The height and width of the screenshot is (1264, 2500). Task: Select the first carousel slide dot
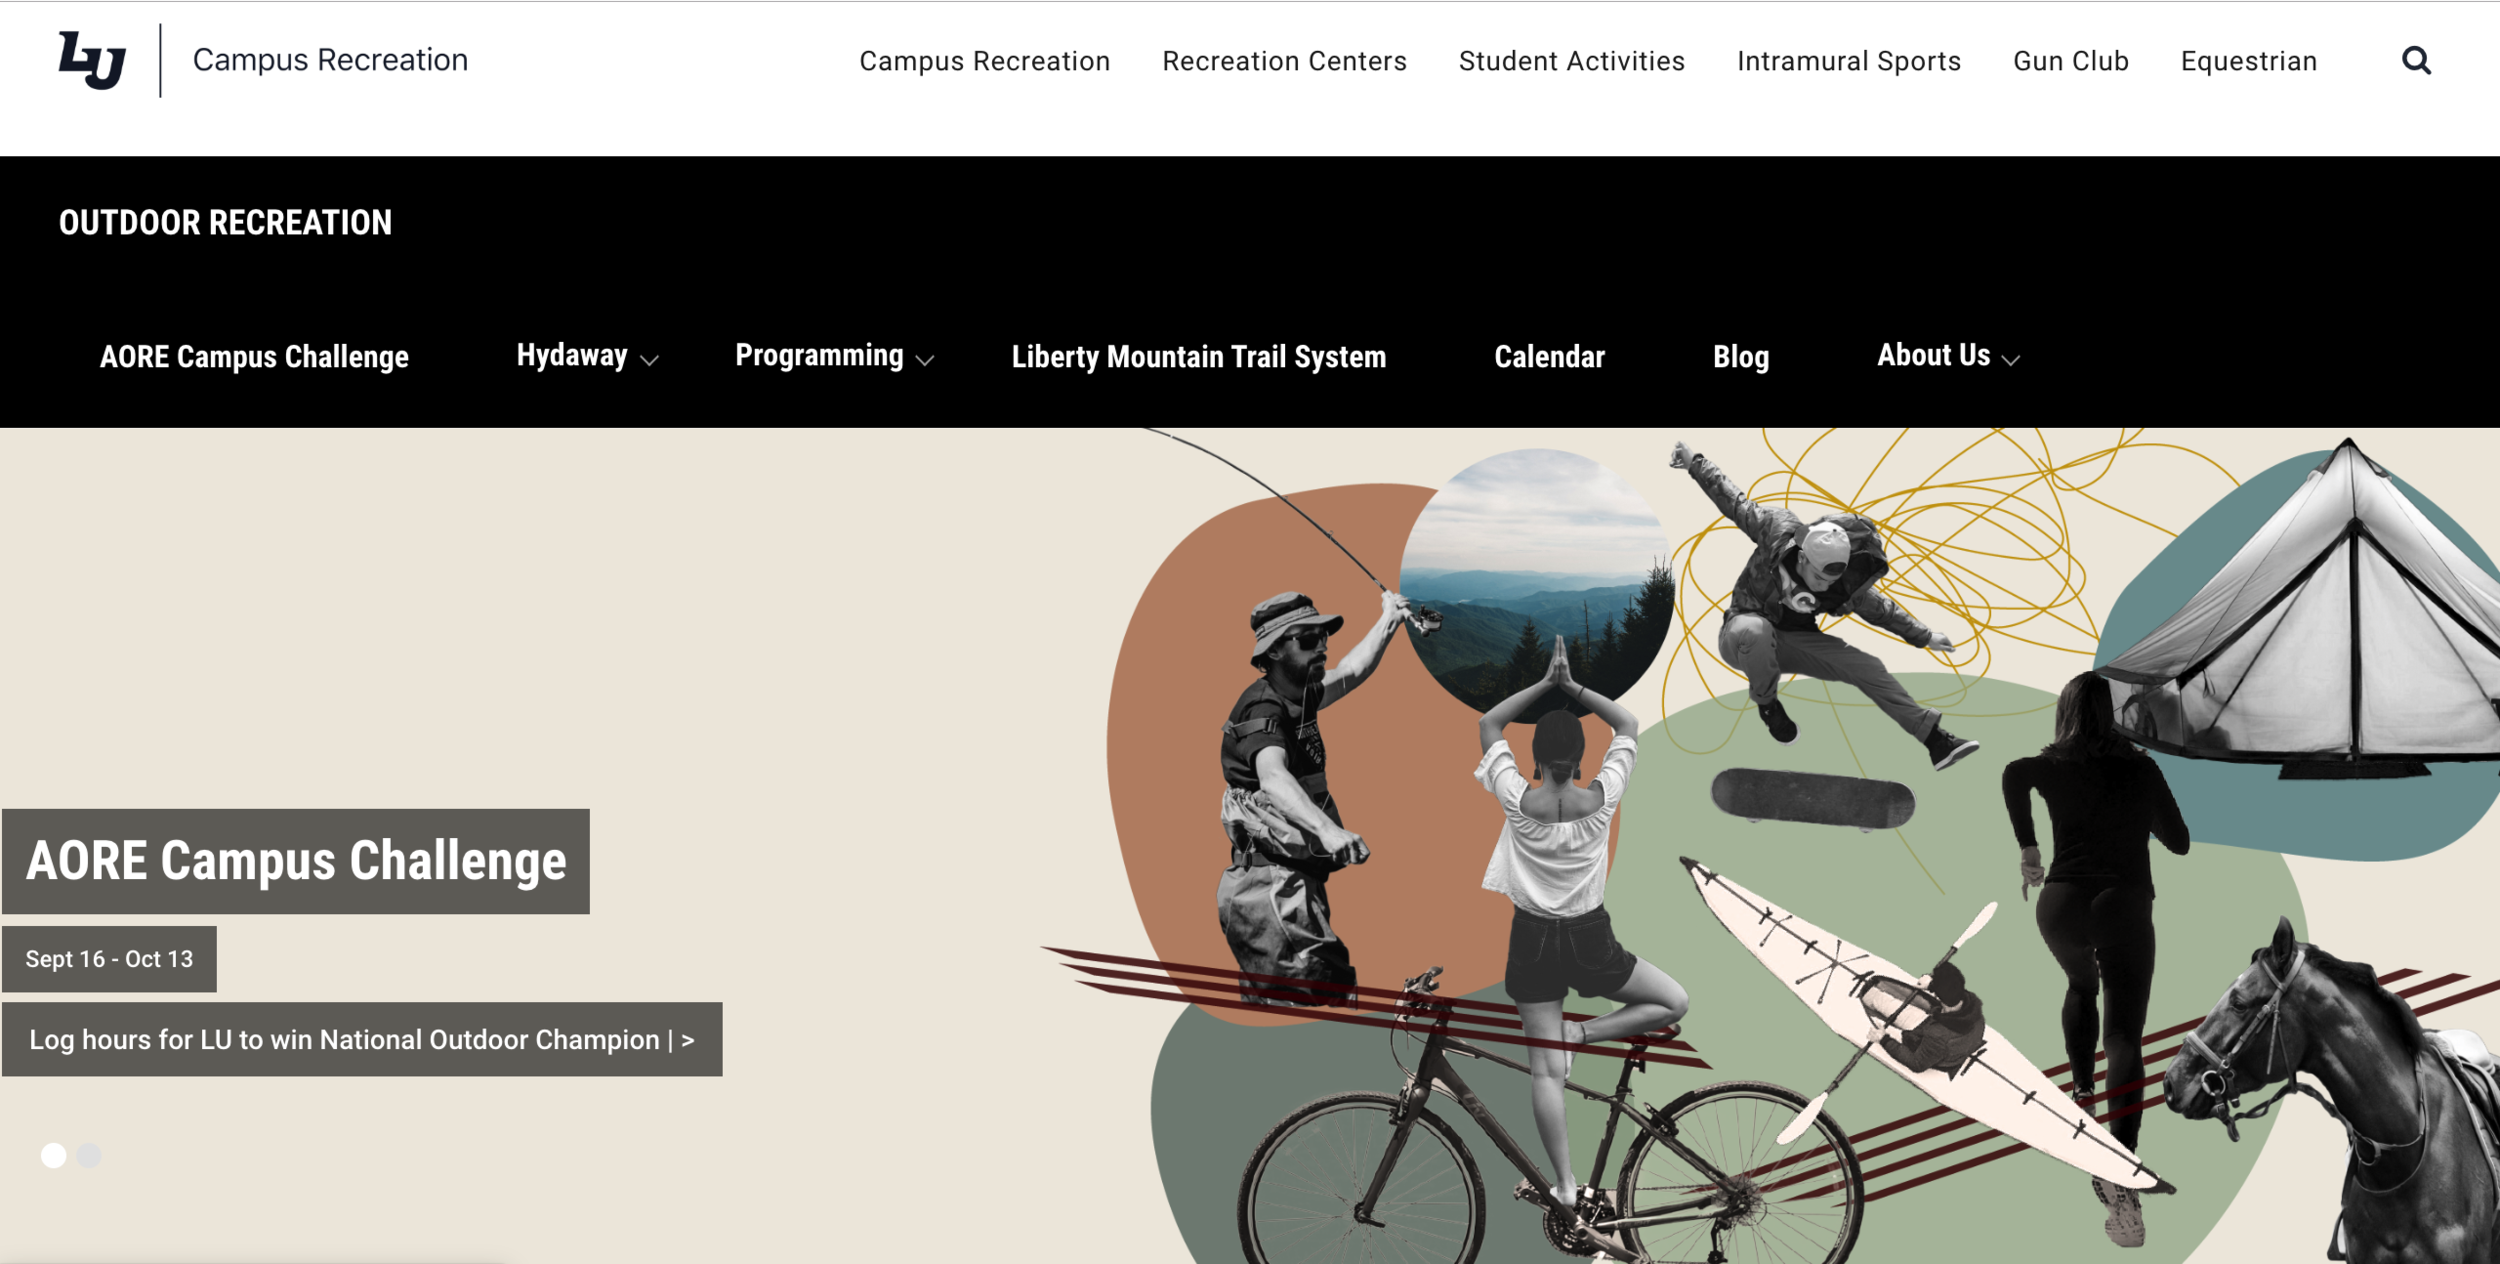pyautogui.click(x=54, y=1156)
